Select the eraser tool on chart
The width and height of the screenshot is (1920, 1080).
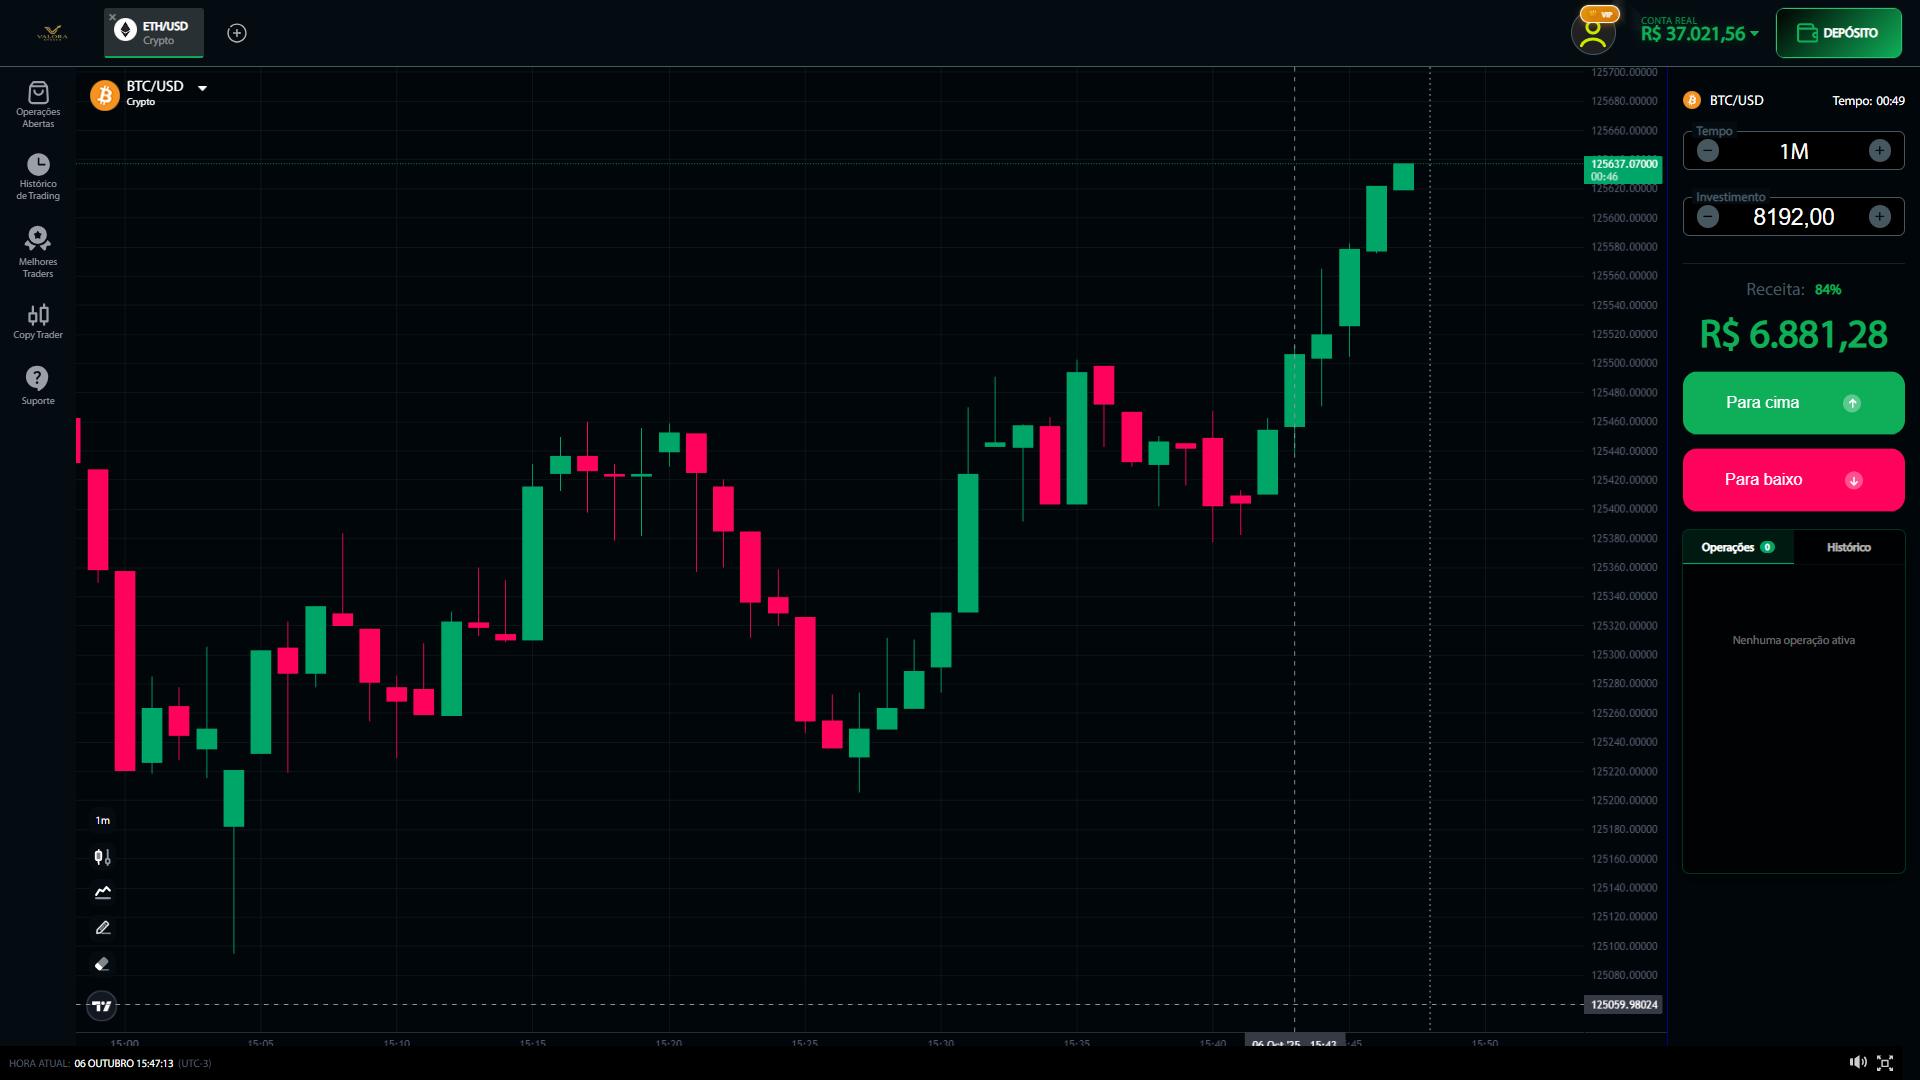(102, 964)
